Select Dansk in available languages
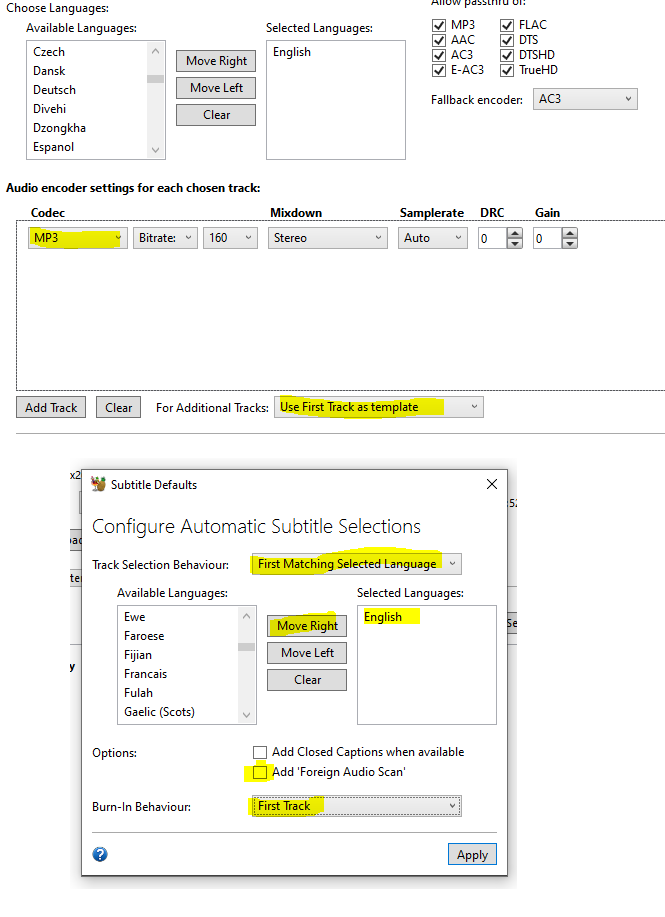665x917 pixels. point(49,71)
